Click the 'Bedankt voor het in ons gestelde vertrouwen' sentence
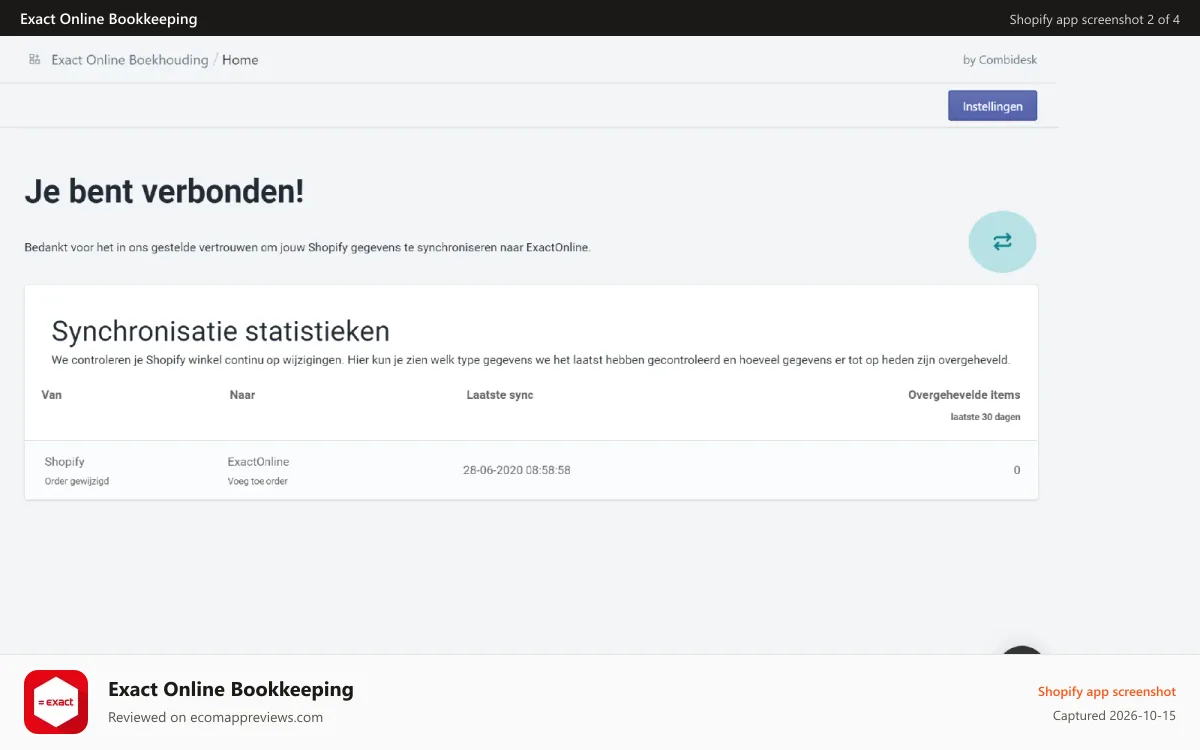Viewport: 1200px width, 750px height. 307,247
